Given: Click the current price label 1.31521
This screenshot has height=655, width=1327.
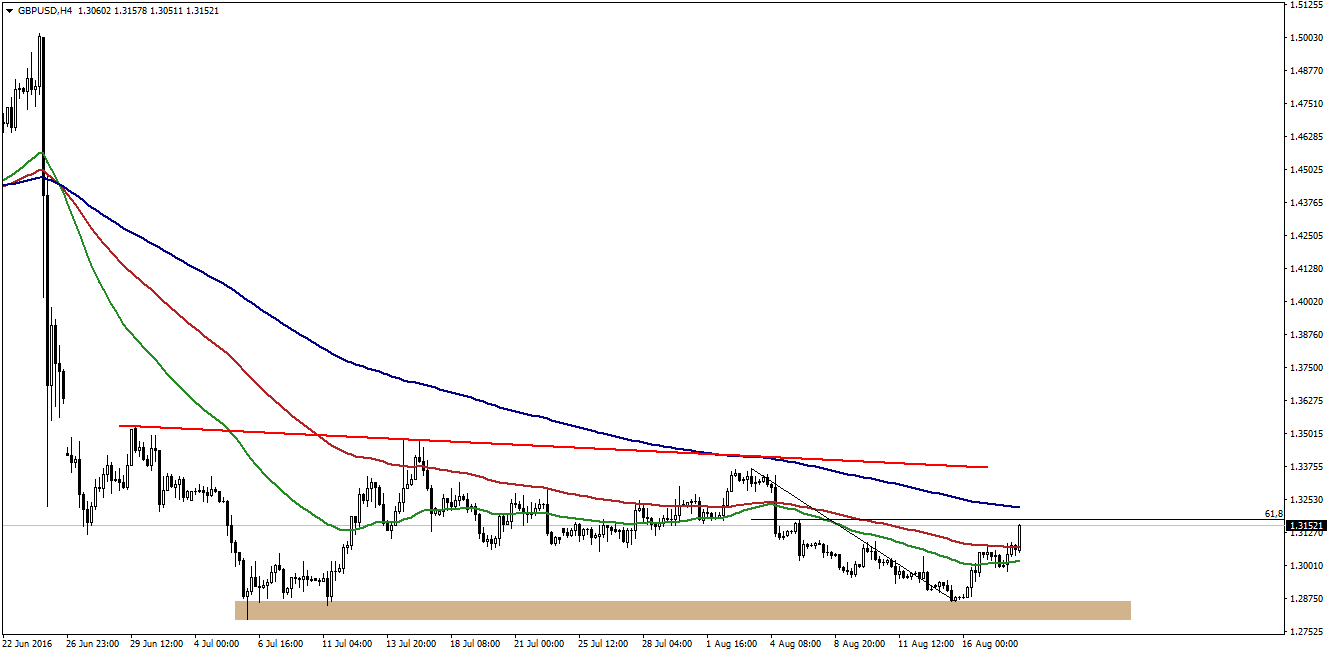Looking at the screenshot, I should tap(1306, 525).
